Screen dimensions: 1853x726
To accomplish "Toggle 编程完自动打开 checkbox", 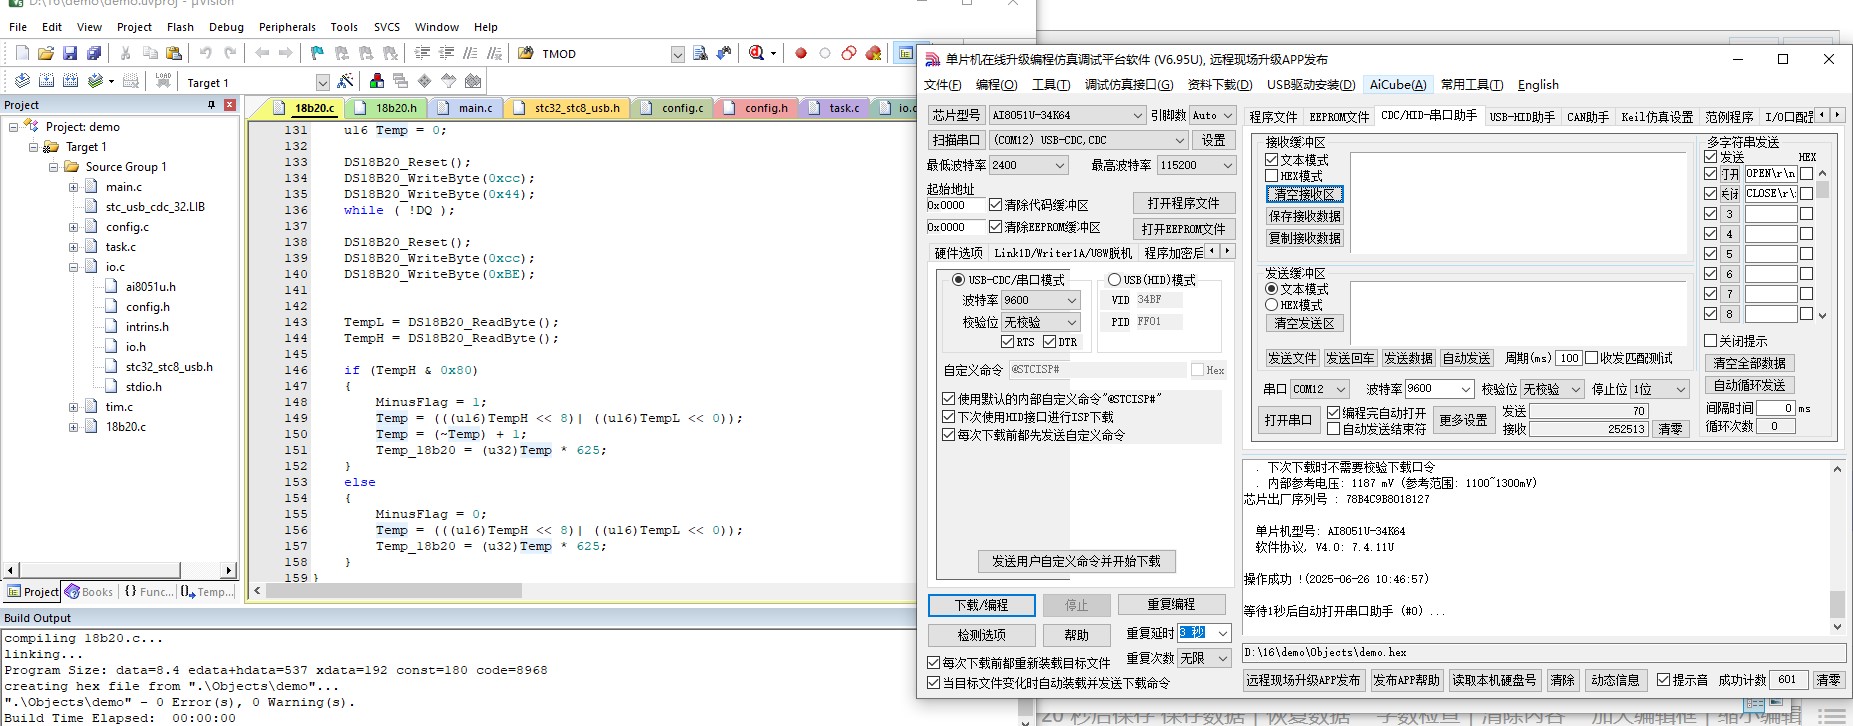I will pyautogui.click(x=1334, y=413).
